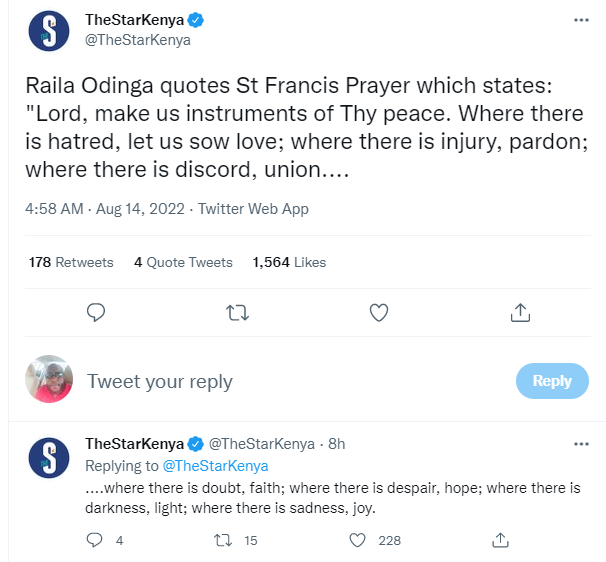Open TheStarKenya profile avatar at top
Viewport: 606px width, 562px height.
point(49,30)
